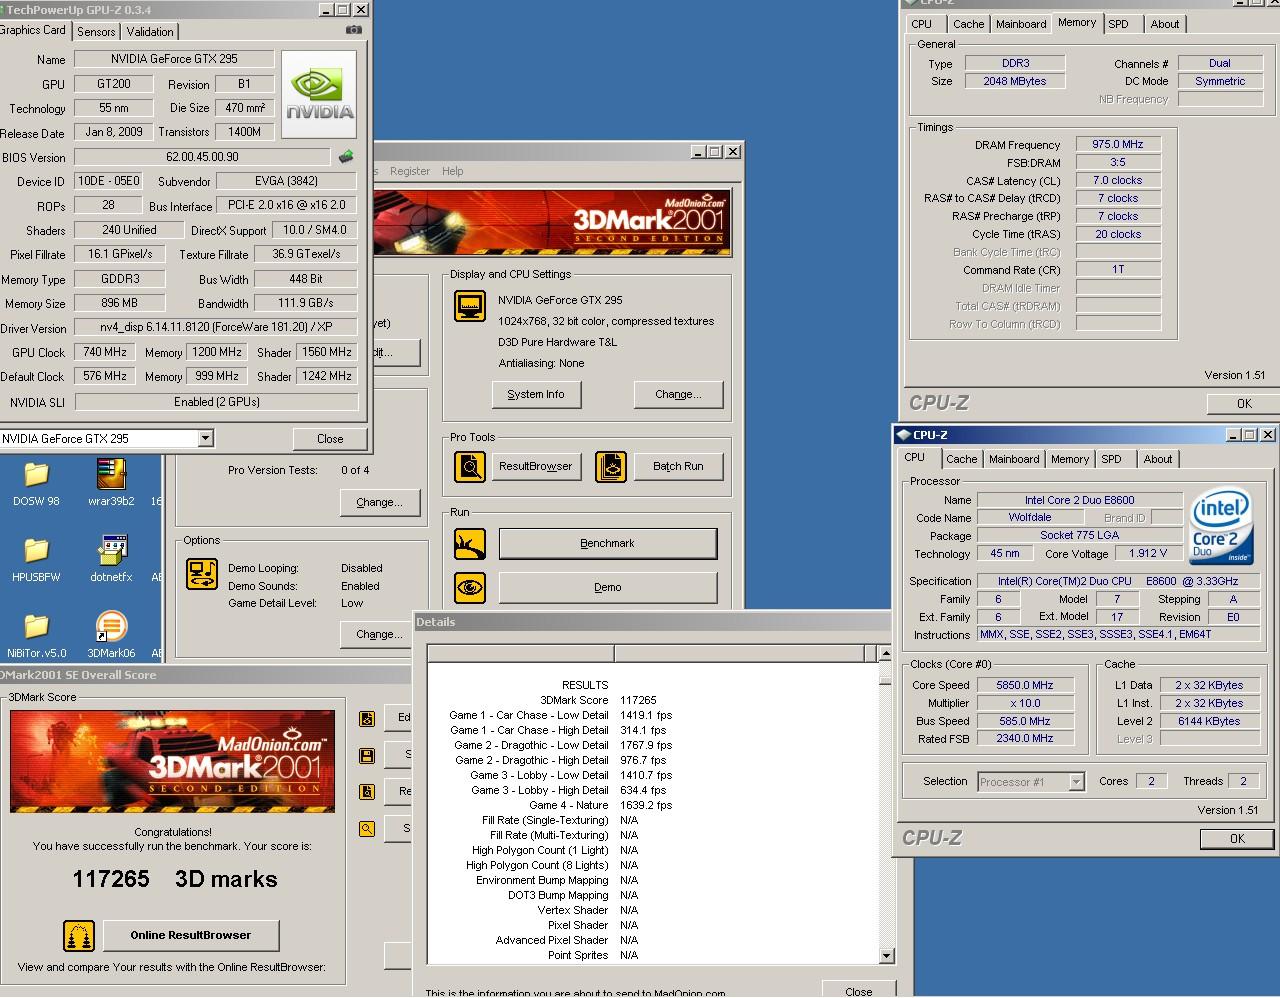Click the BIOS save icon in GPU-Z
Viewport: 1280px width, 998px height.
[346, 157]
